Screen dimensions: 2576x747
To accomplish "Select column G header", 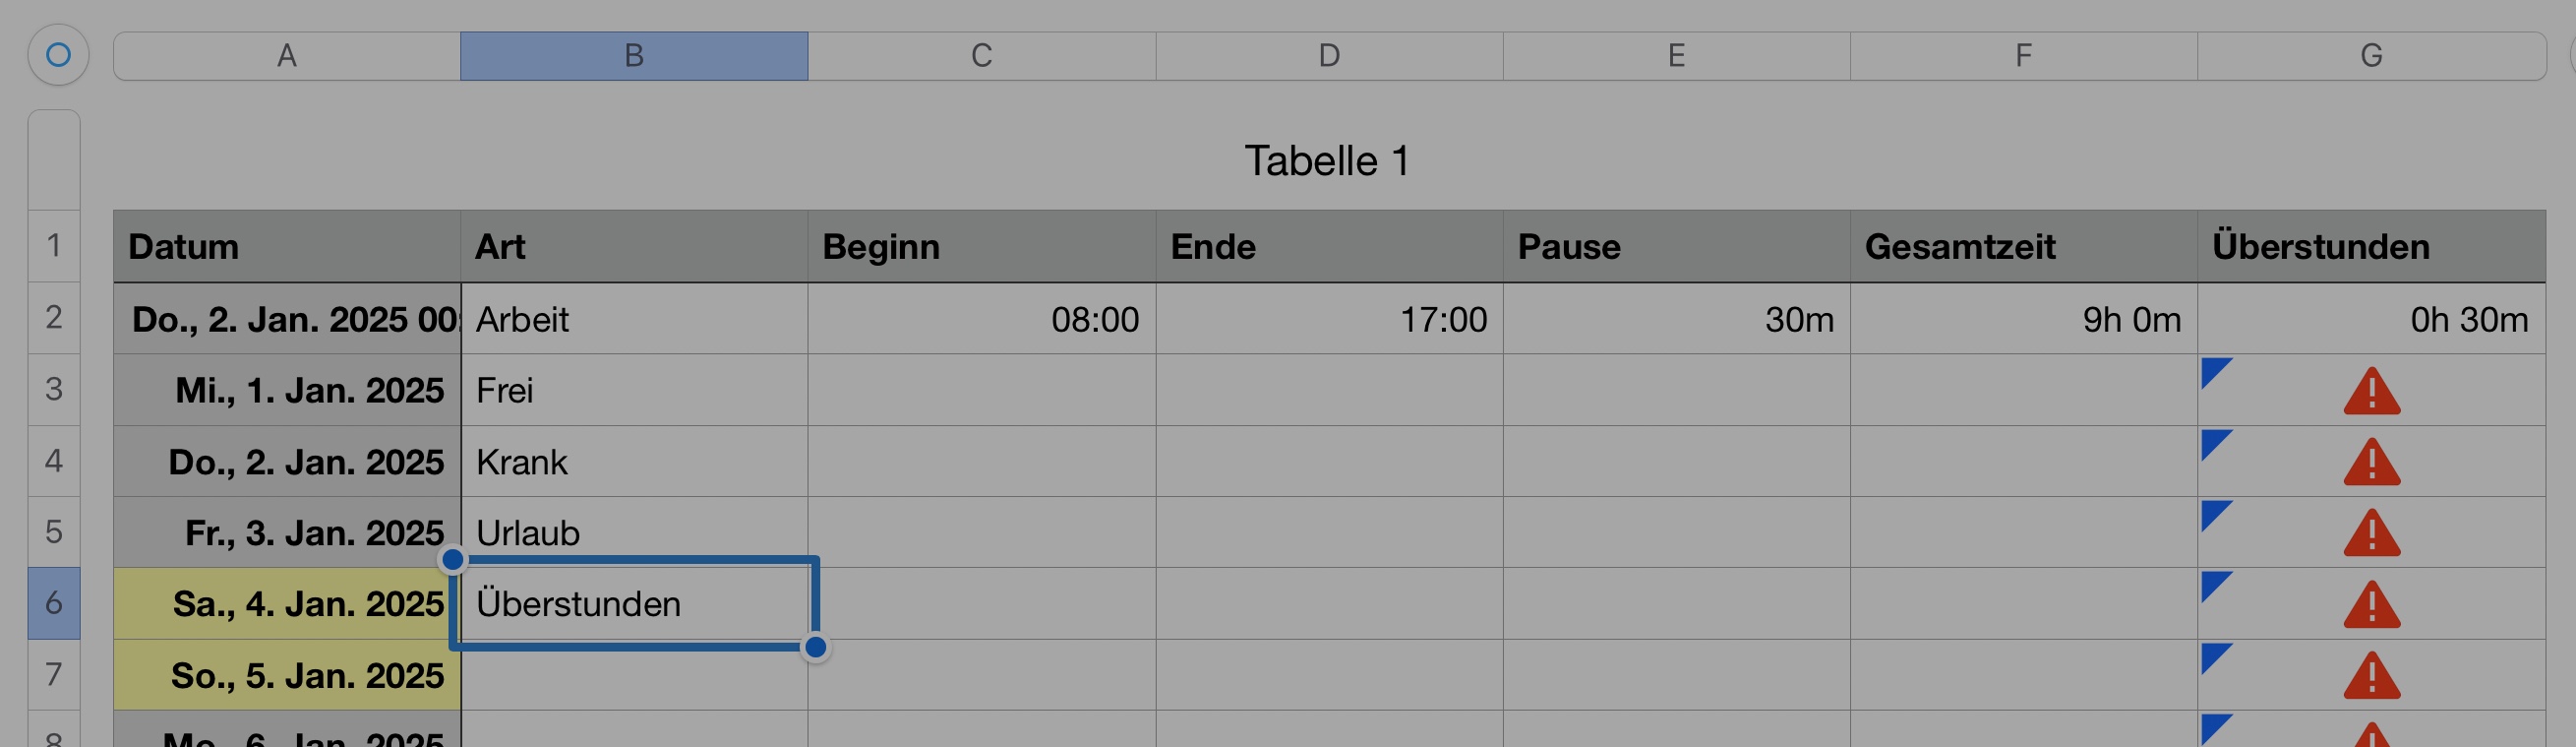I will (2371, 56).
